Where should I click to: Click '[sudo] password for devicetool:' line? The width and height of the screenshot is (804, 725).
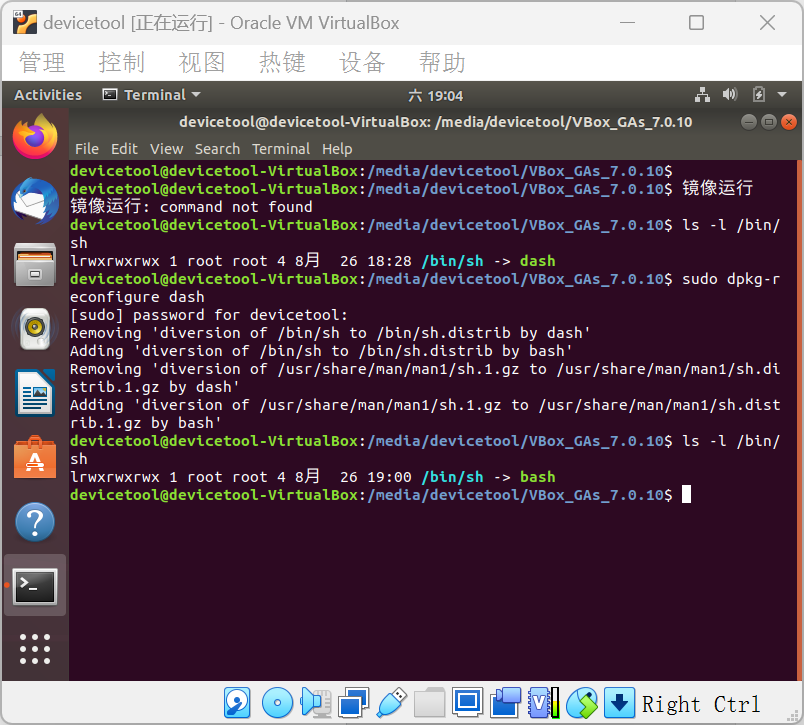point(209,315)
